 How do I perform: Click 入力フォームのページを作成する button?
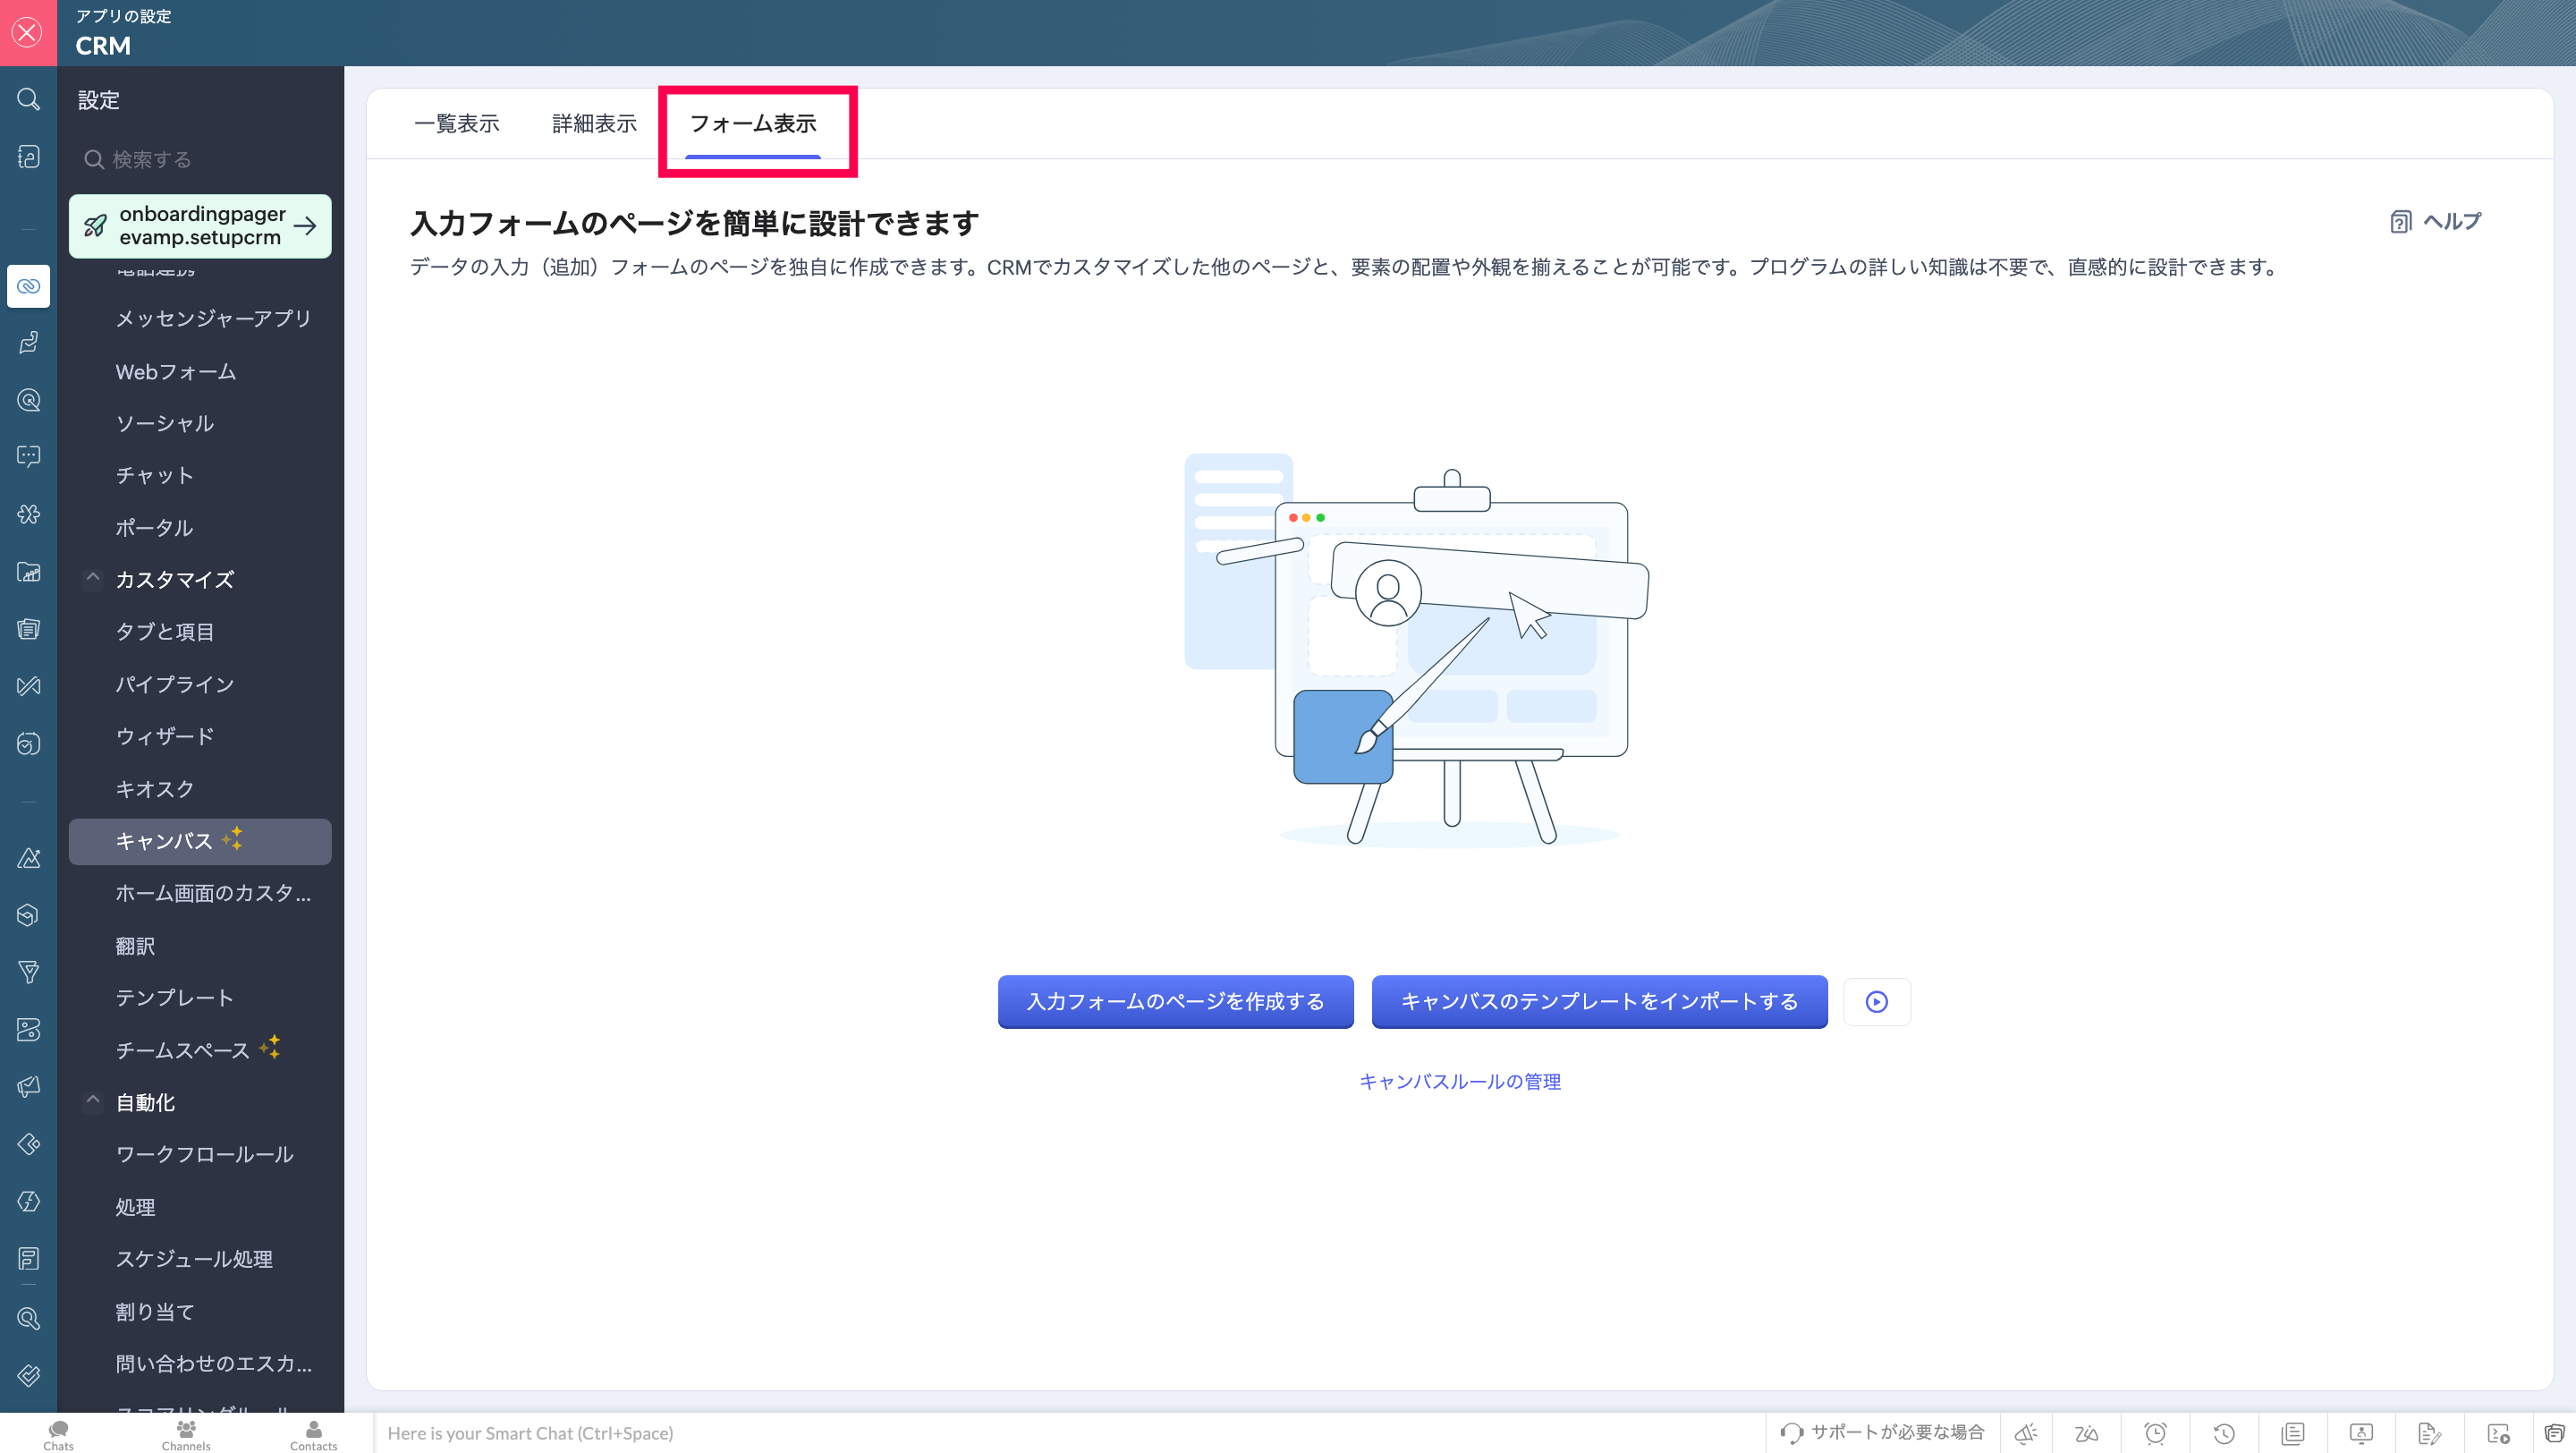(1175, 1001)
